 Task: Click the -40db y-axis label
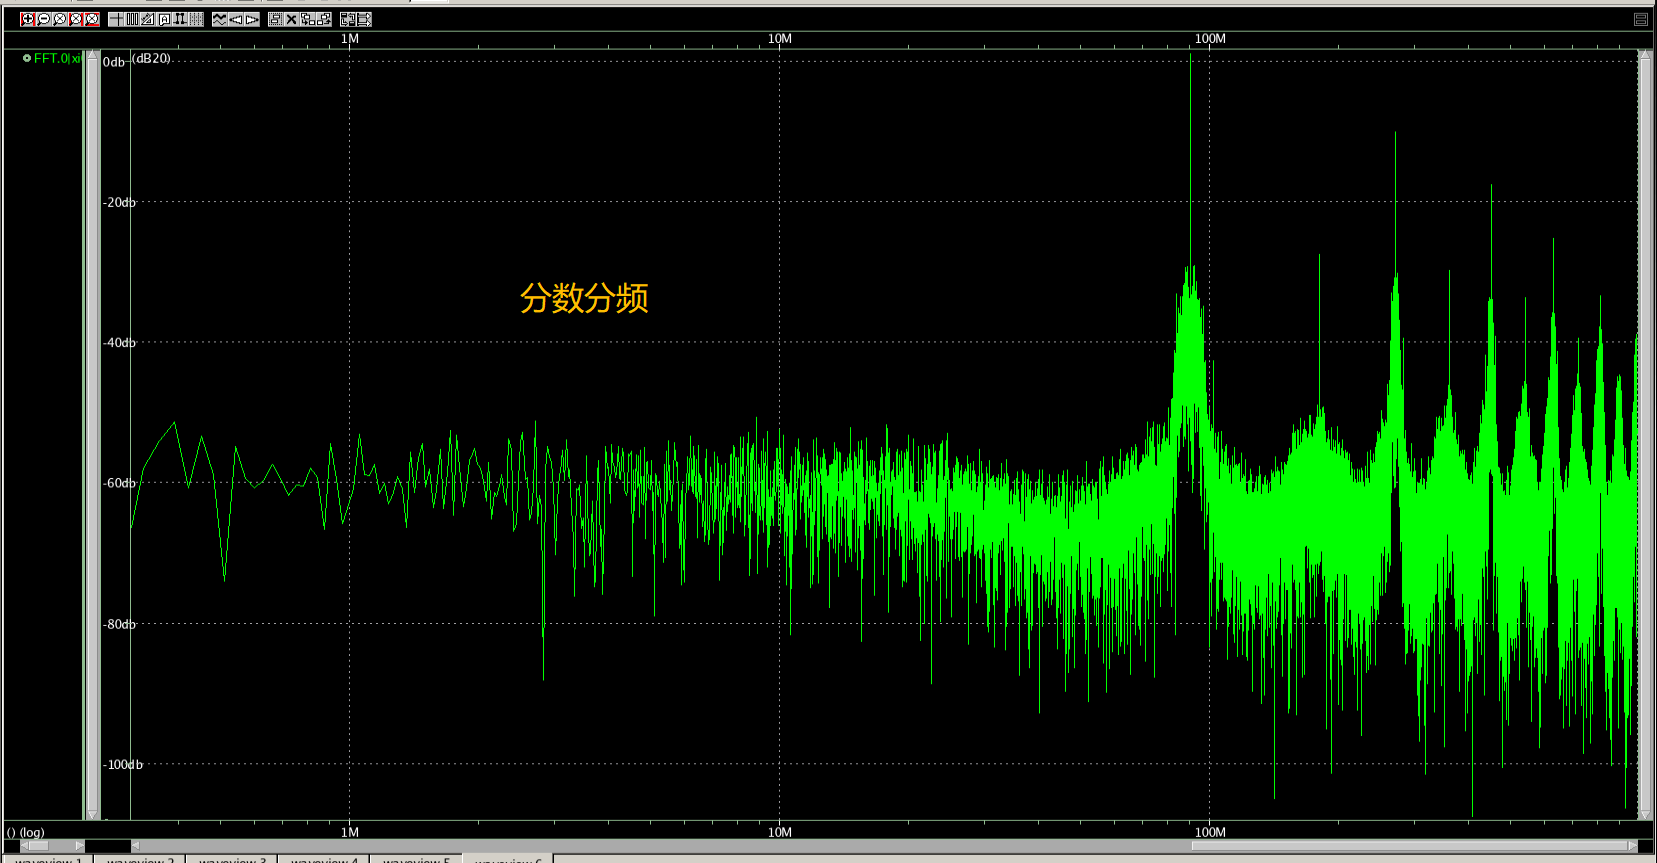pyautogui.click(x=119, y=343)
